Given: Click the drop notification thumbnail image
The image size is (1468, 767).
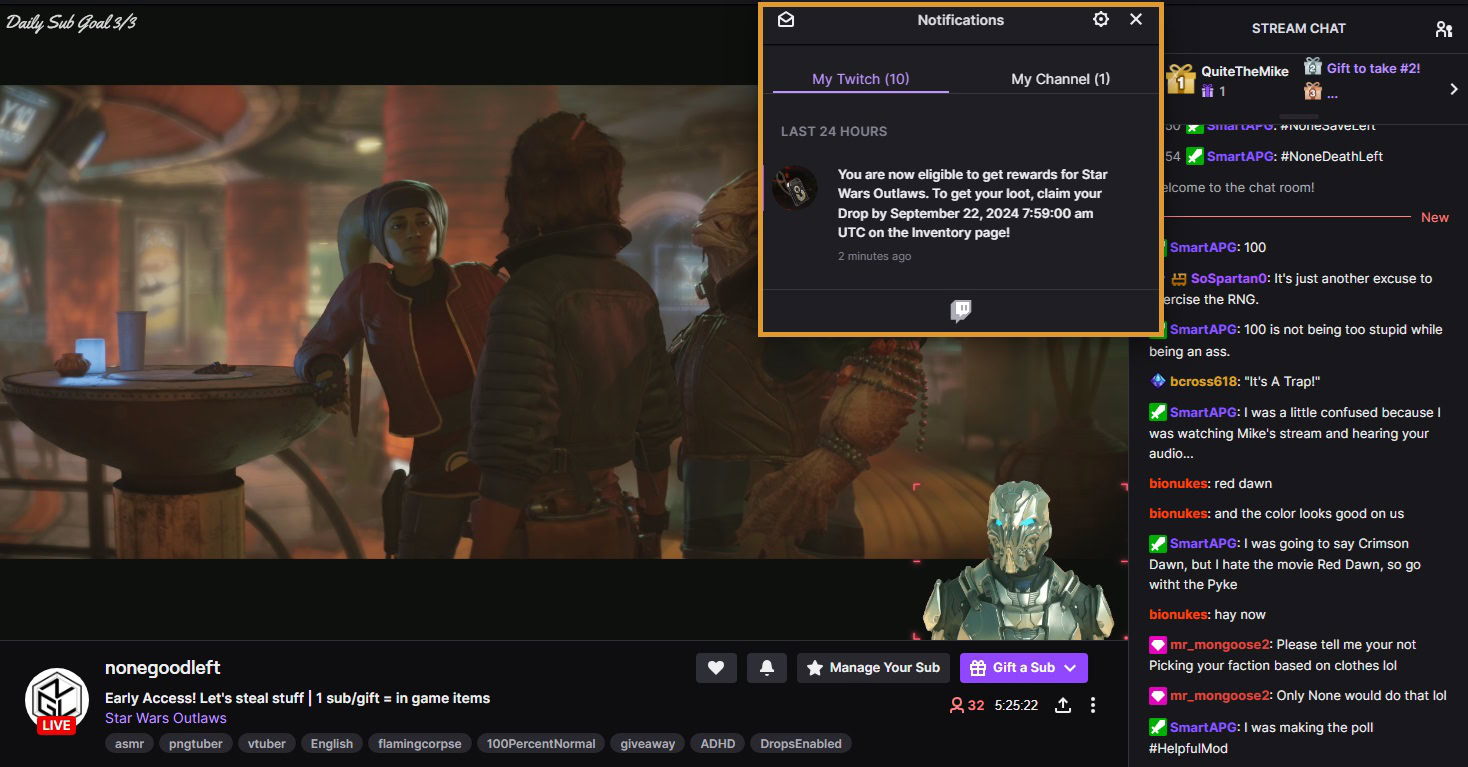Looking at the screenshot, I should (795, 188).
